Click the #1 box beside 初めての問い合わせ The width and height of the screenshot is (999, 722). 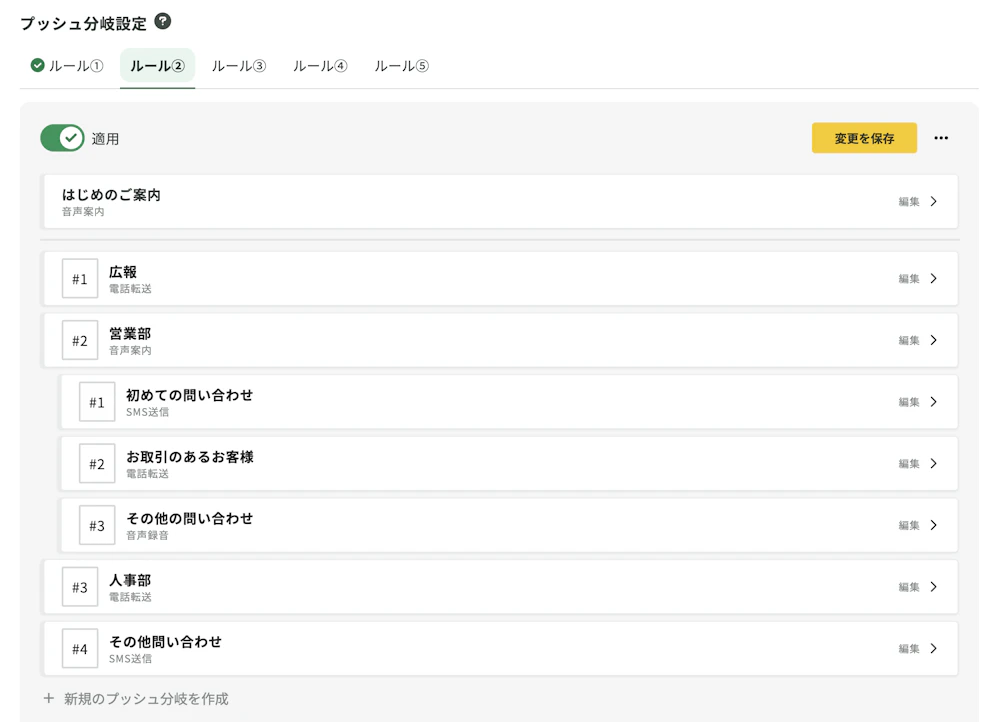[97, 402]
